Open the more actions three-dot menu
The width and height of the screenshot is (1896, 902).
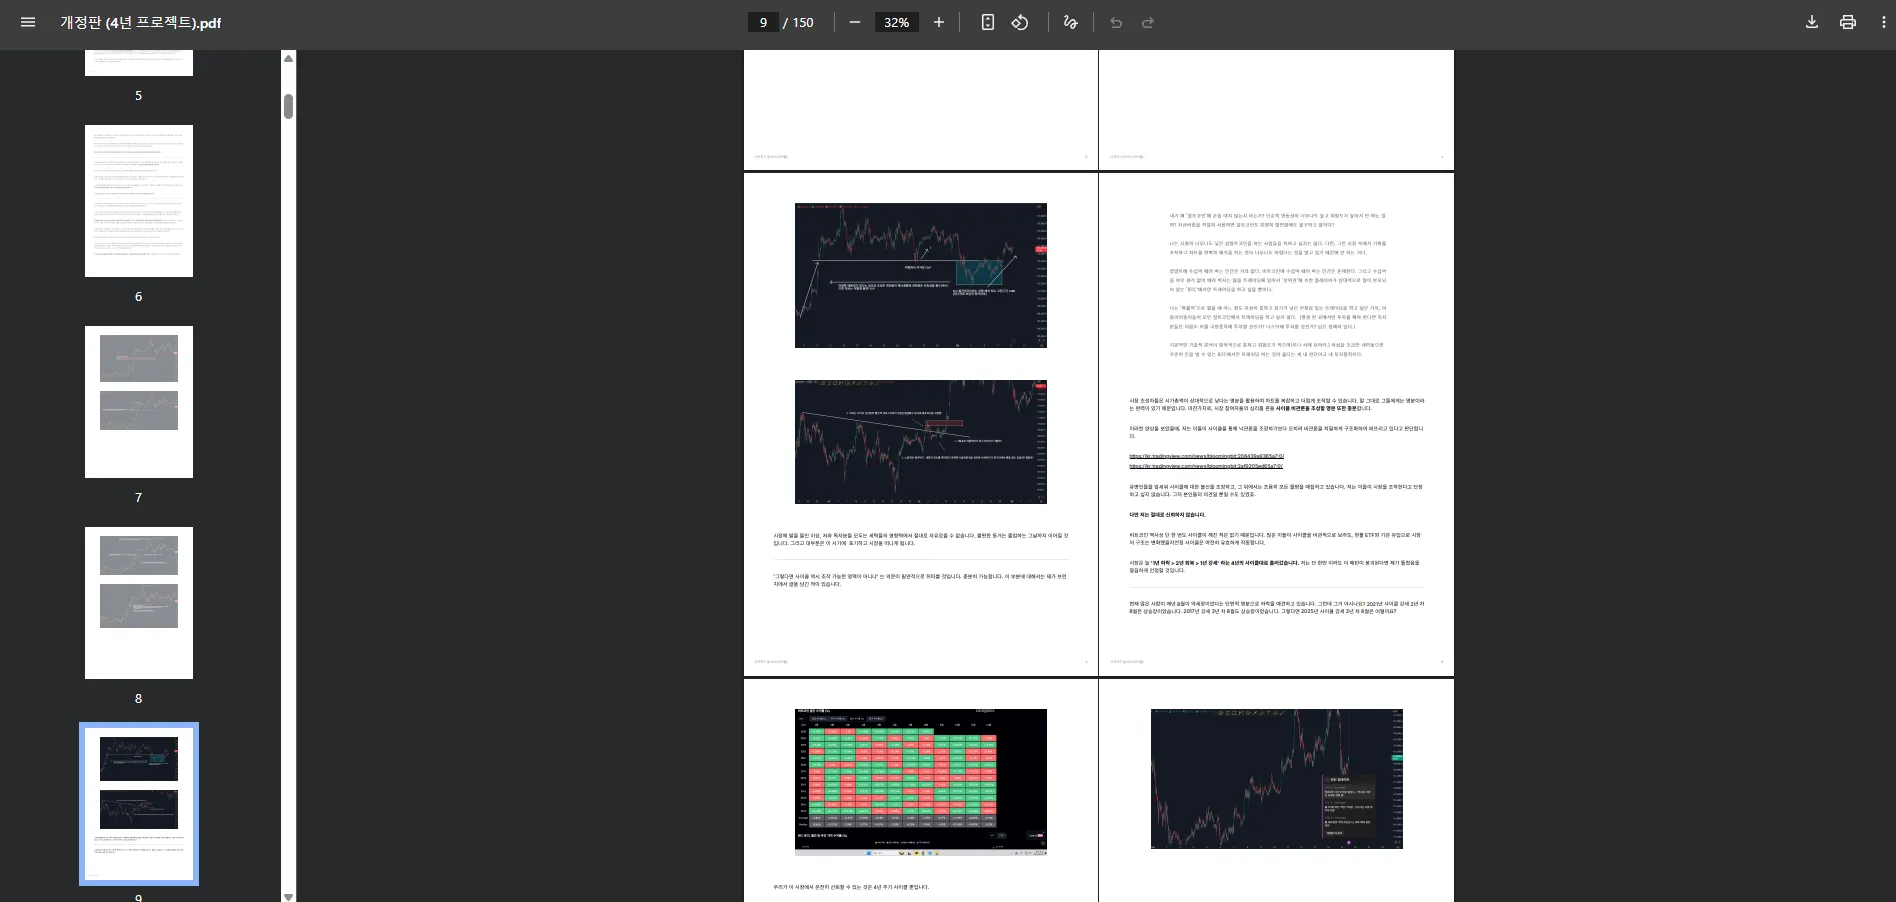click(1883, 22)
